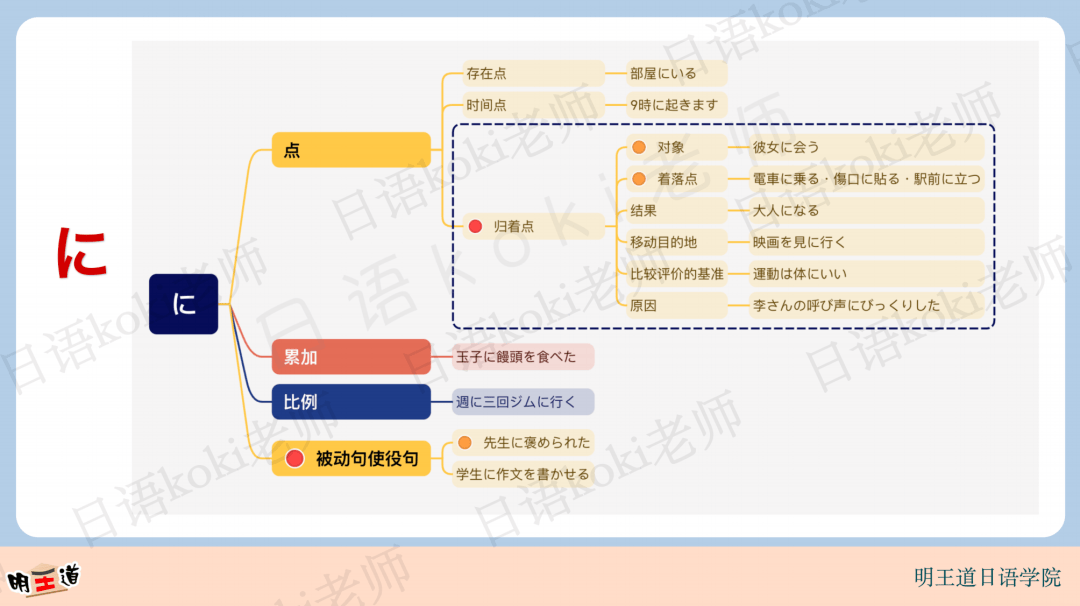Click the orange marker on 先生に褒められた
1080x606 pixels.
(x=465, y=442)
